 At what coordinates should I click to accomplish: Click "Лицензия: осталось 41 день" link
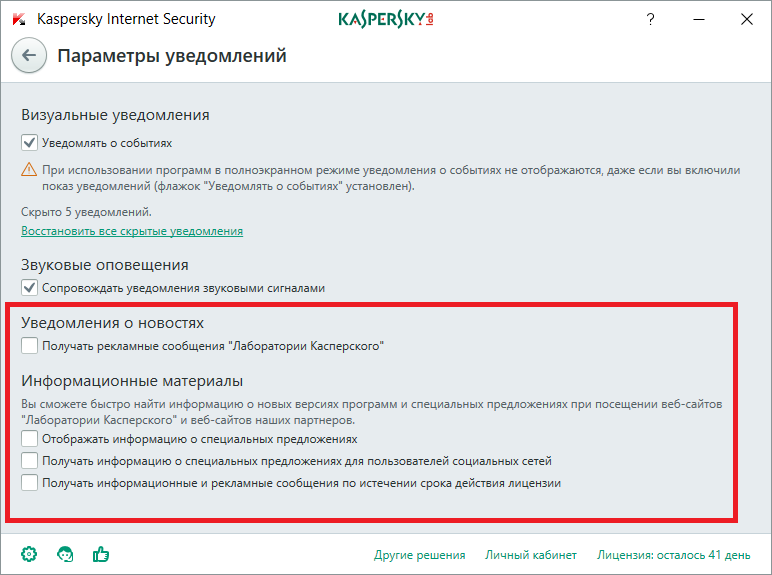[x=674, y=555]
